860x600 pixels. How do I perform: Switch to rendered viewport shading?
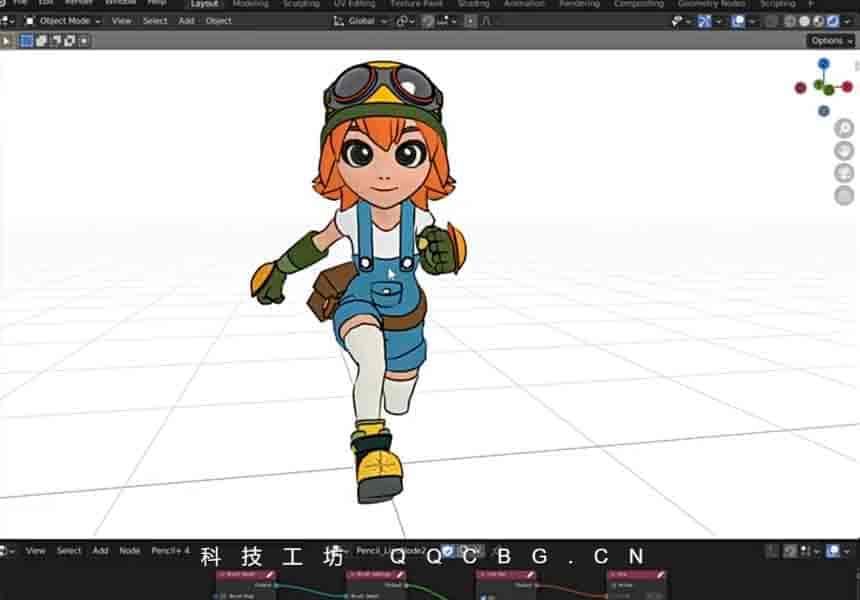833,21
